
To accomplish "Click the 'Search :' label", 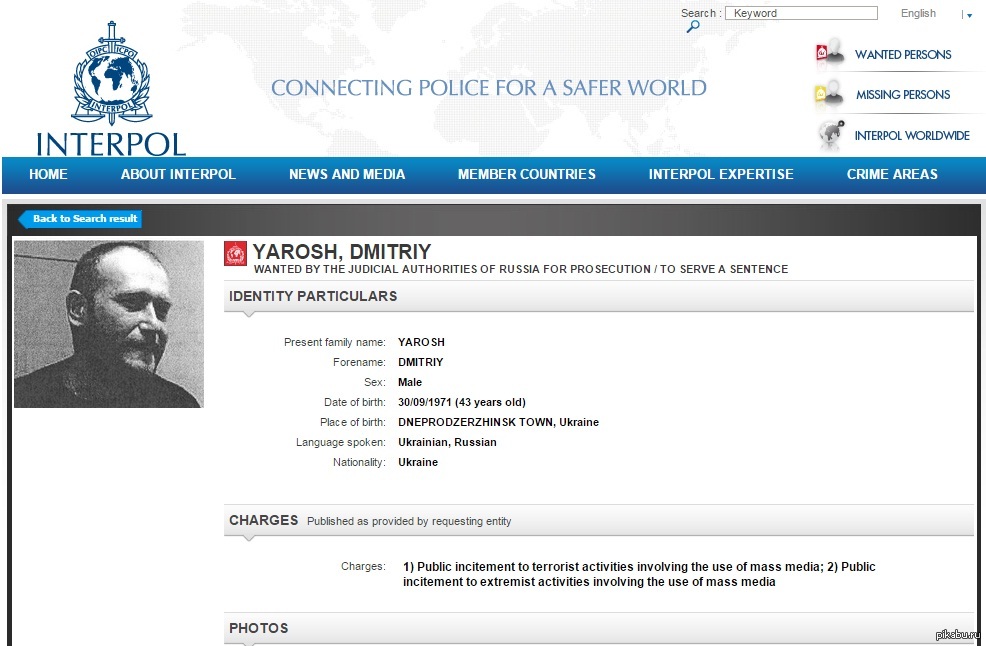I will click(x=701, y=13).
